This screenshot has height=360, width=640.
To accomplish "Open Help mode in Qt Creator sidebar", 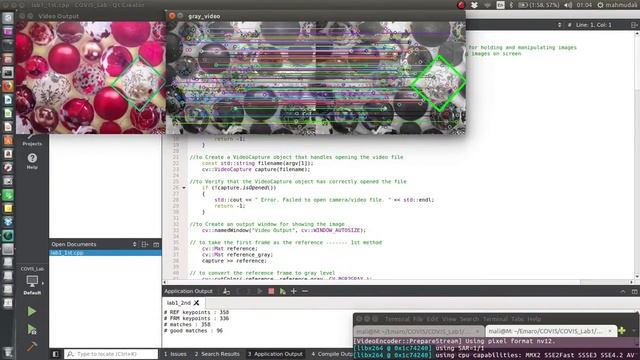I will [x=32, y=160].
